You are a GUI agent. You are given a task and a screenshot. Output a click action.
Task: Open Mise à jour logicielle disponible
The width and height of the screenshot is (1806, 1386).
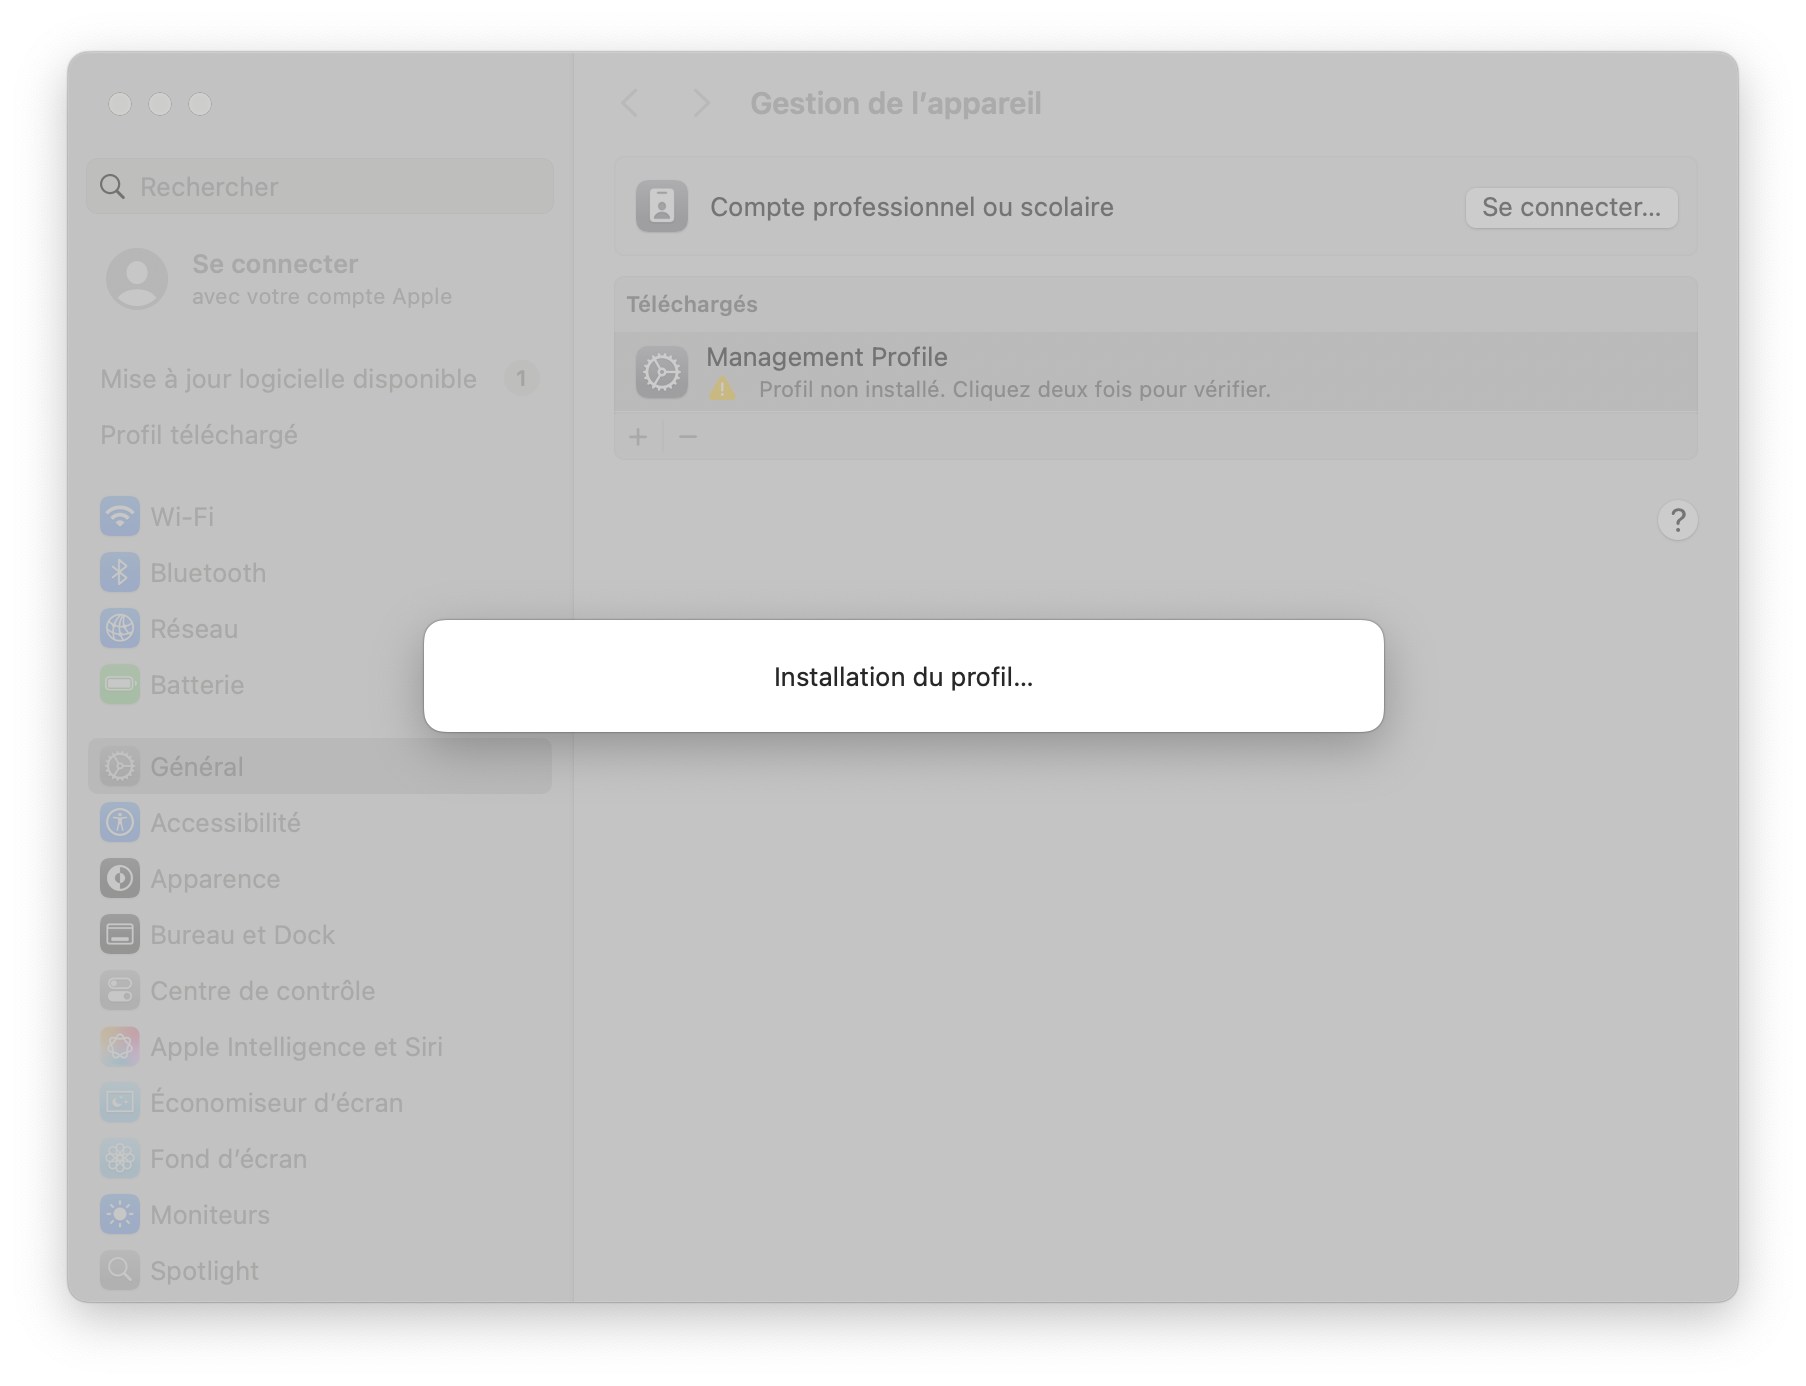[288, 379]
